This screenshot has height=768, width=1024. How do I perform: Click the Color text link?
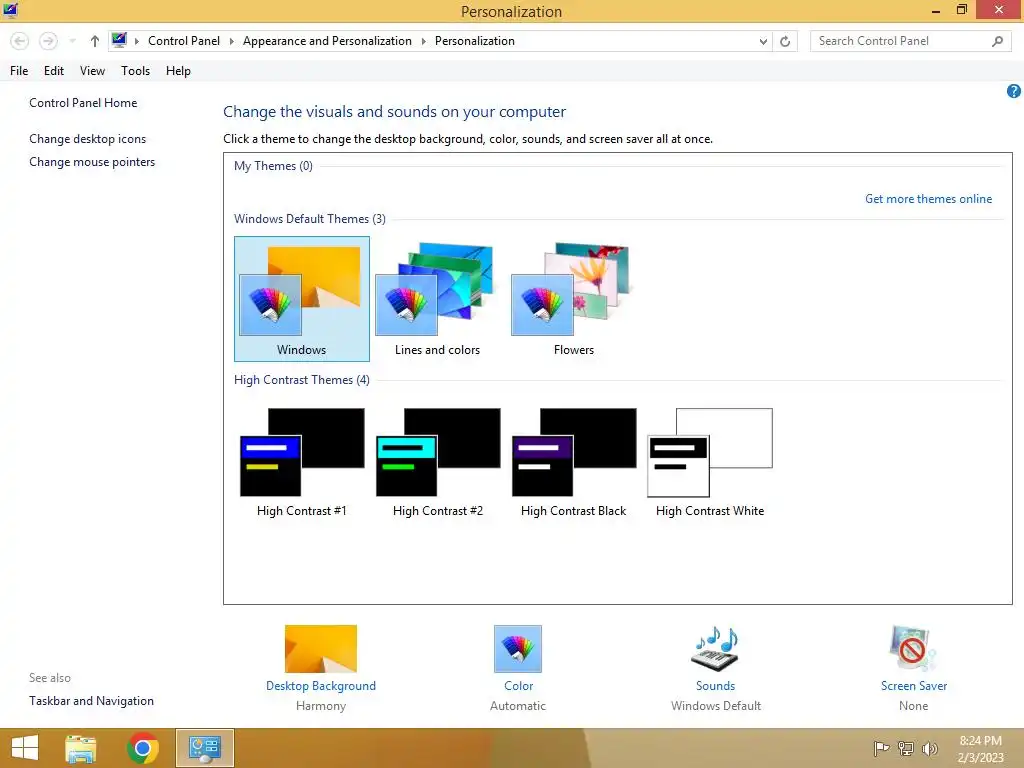click(x=519, y=686)
